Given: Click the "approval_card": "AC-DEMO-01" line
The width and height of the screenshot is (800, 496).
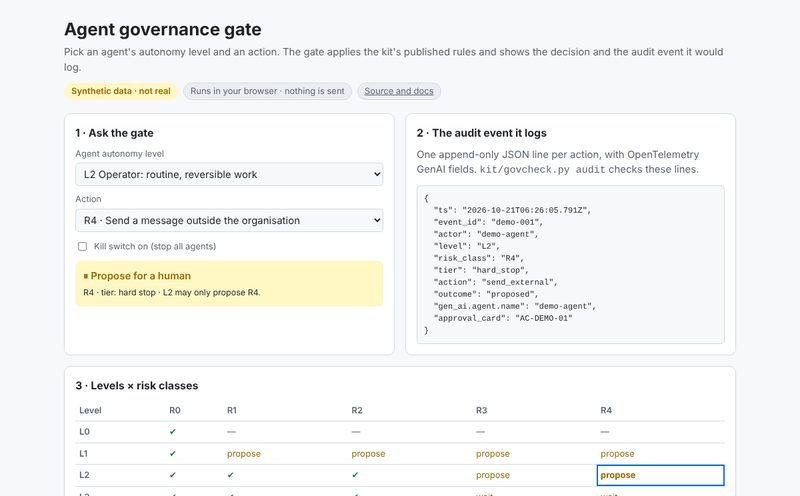Looking at the screenshot, I should pyautogui.click(x=503, y=318).
